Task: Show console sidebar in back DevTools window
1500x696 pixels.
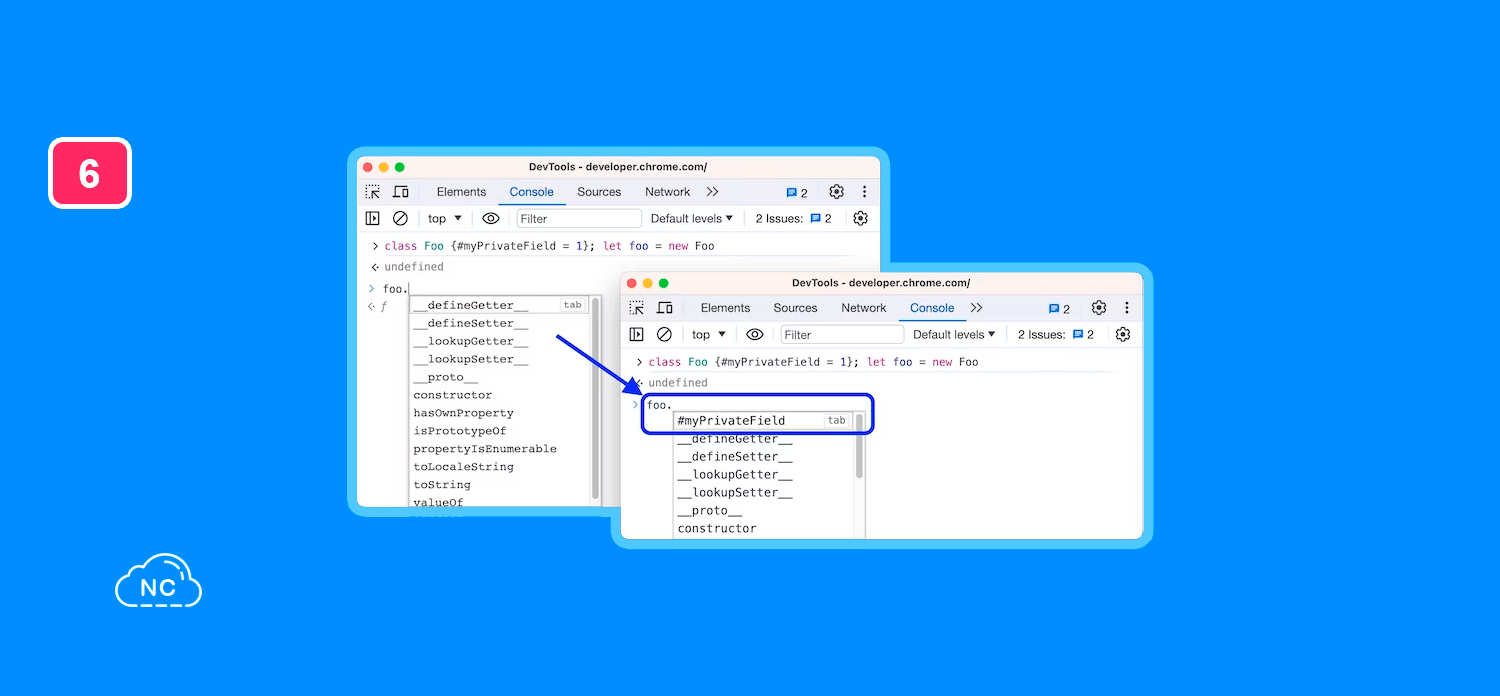Action: (372, 218)
